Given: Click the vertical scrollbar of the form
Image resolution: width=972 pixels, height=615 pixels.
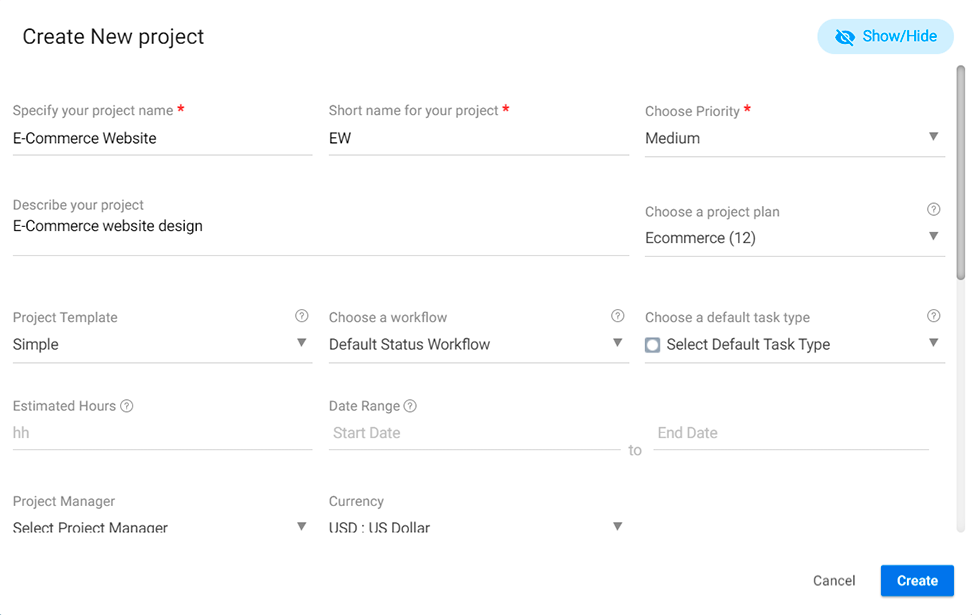Looking at the screenshot, I should pyautogui.click(x=961, y=174).
